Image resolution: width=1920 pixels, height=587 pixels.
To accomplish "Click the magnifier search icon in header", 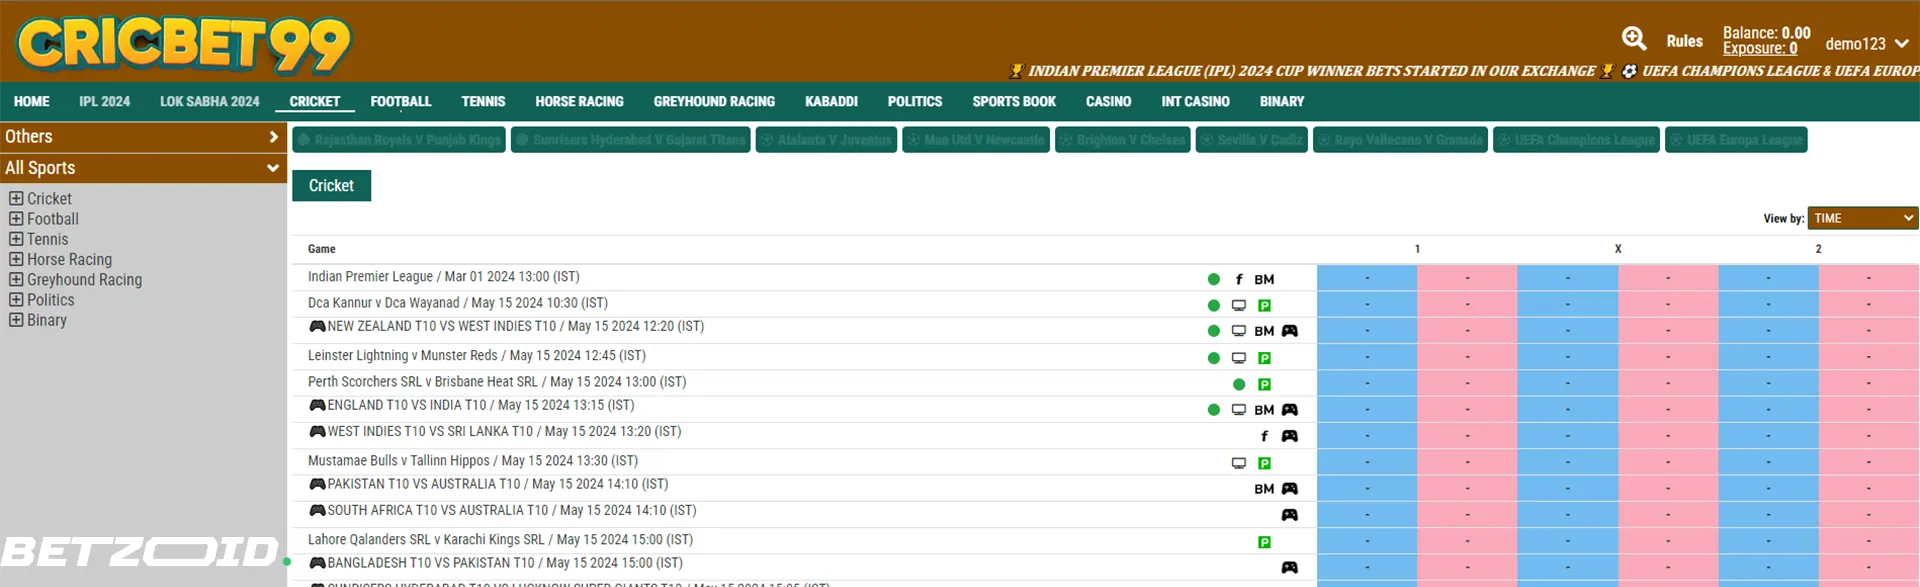I will point(1633,39).
